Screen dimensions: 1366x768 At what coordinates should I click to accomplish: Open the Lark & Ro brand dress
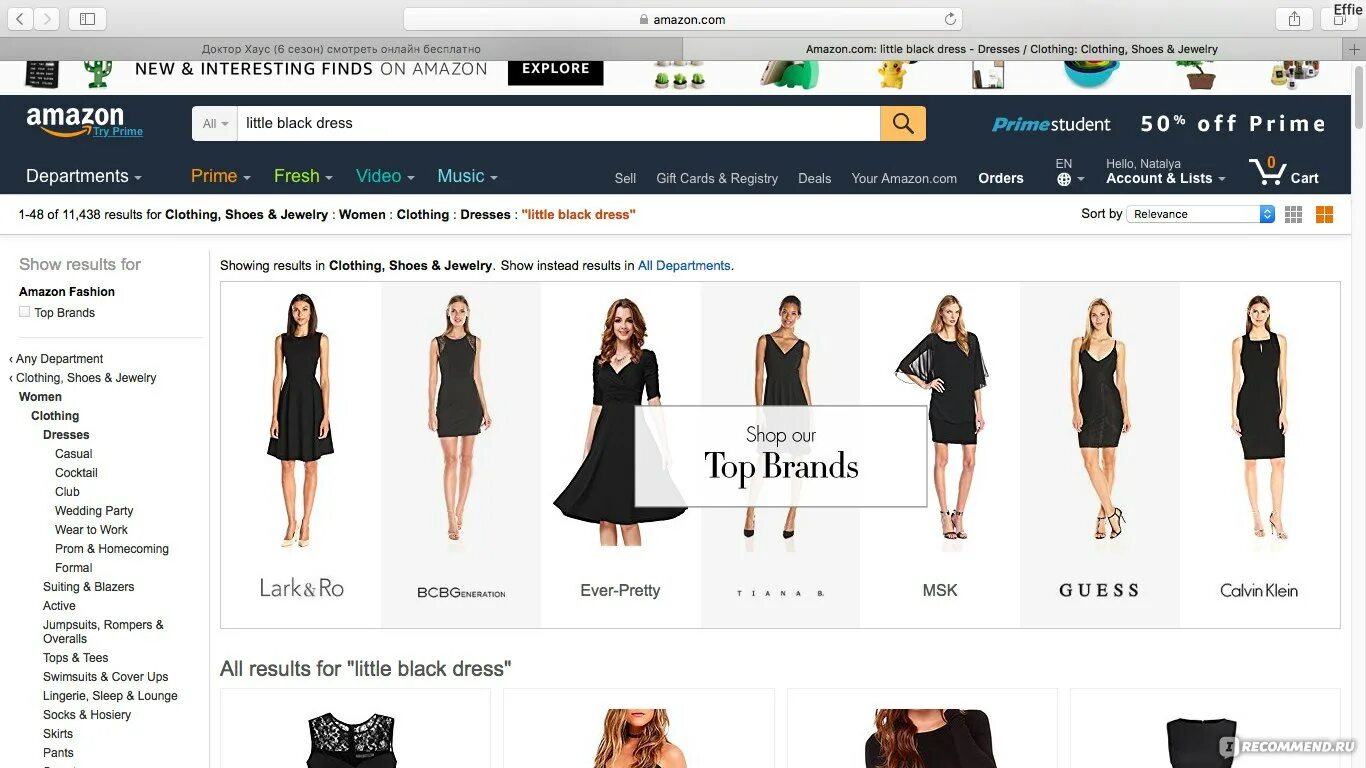point(301,455)
